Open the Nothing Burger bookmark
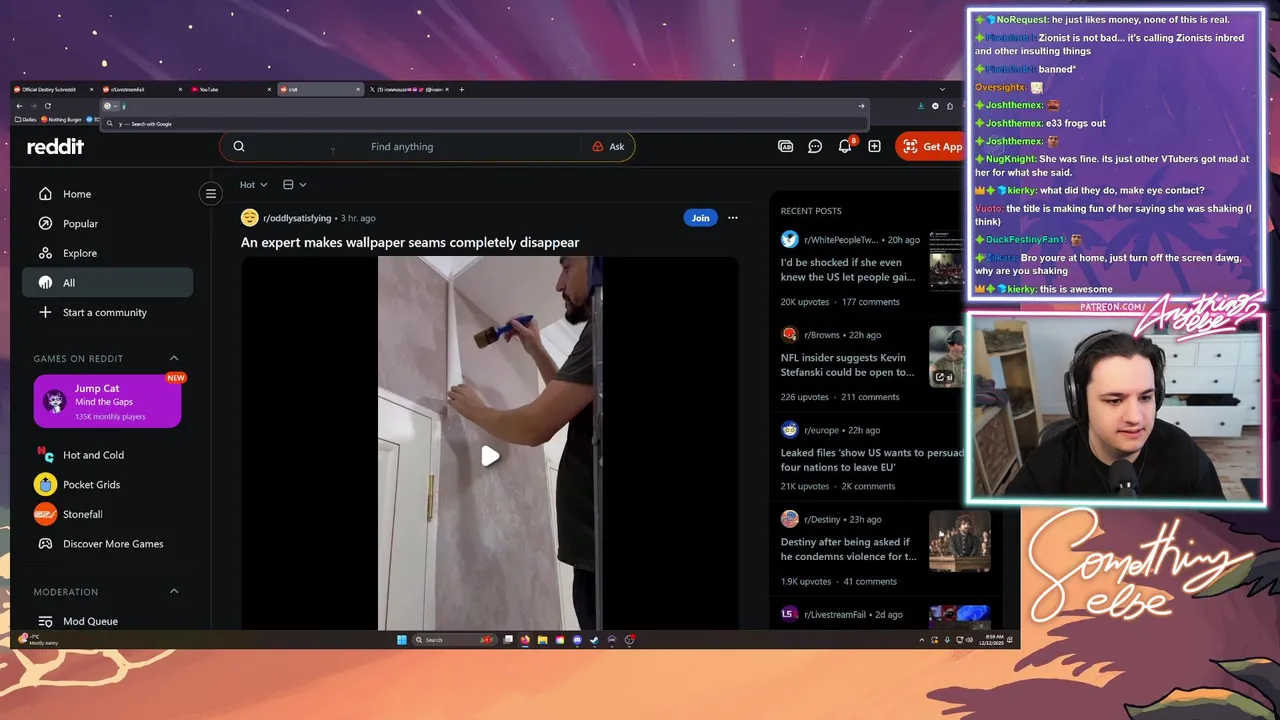This screenshot has width=1280, height=720. pos(62,119)
